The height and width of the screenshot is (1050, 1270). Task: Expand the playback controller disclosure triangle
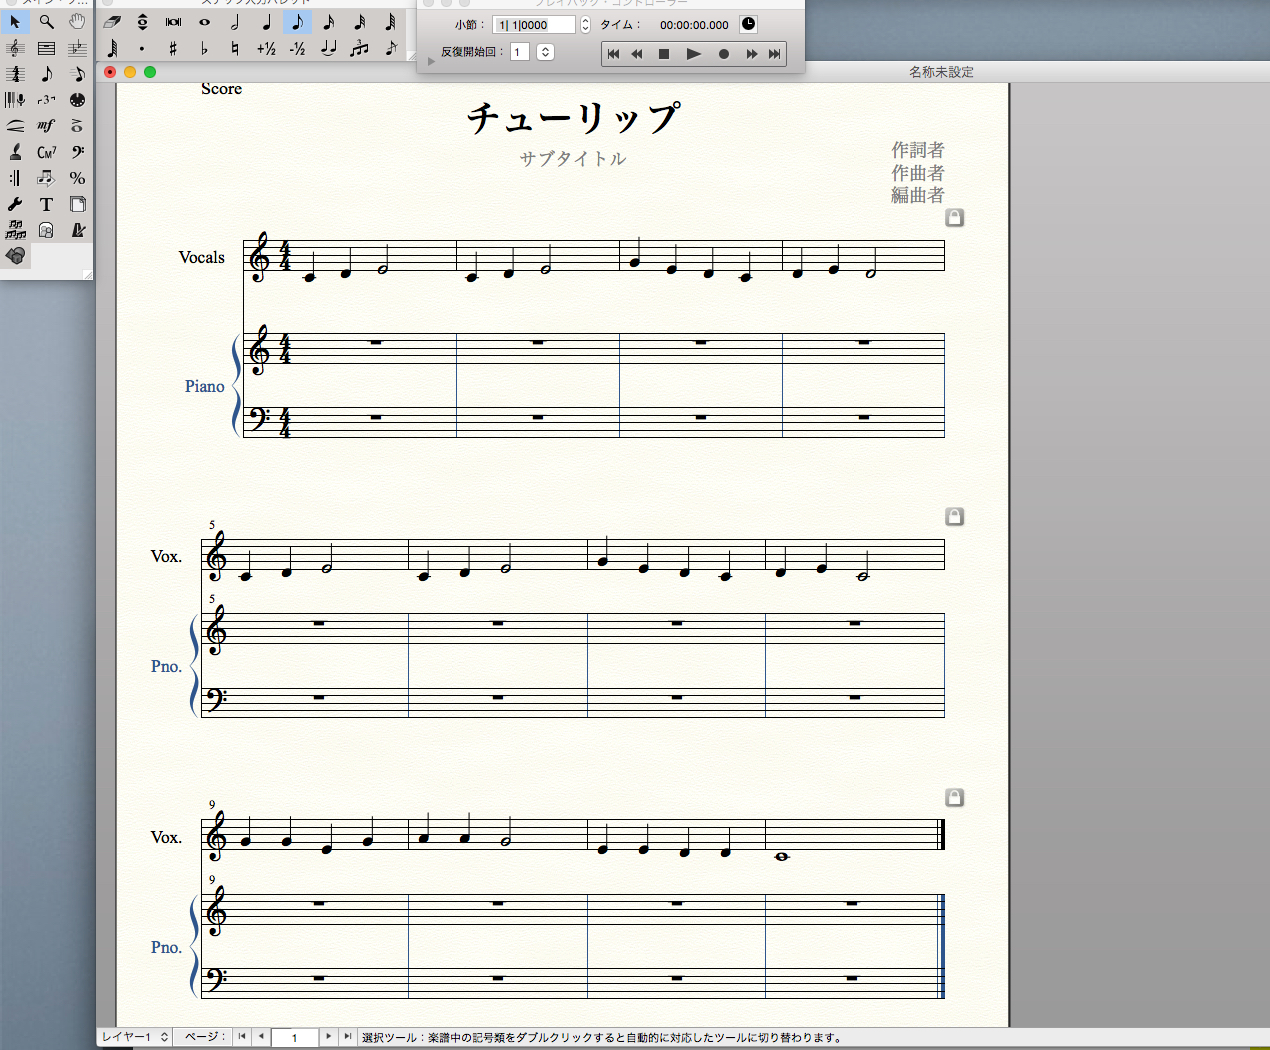[x=431, y=61]
